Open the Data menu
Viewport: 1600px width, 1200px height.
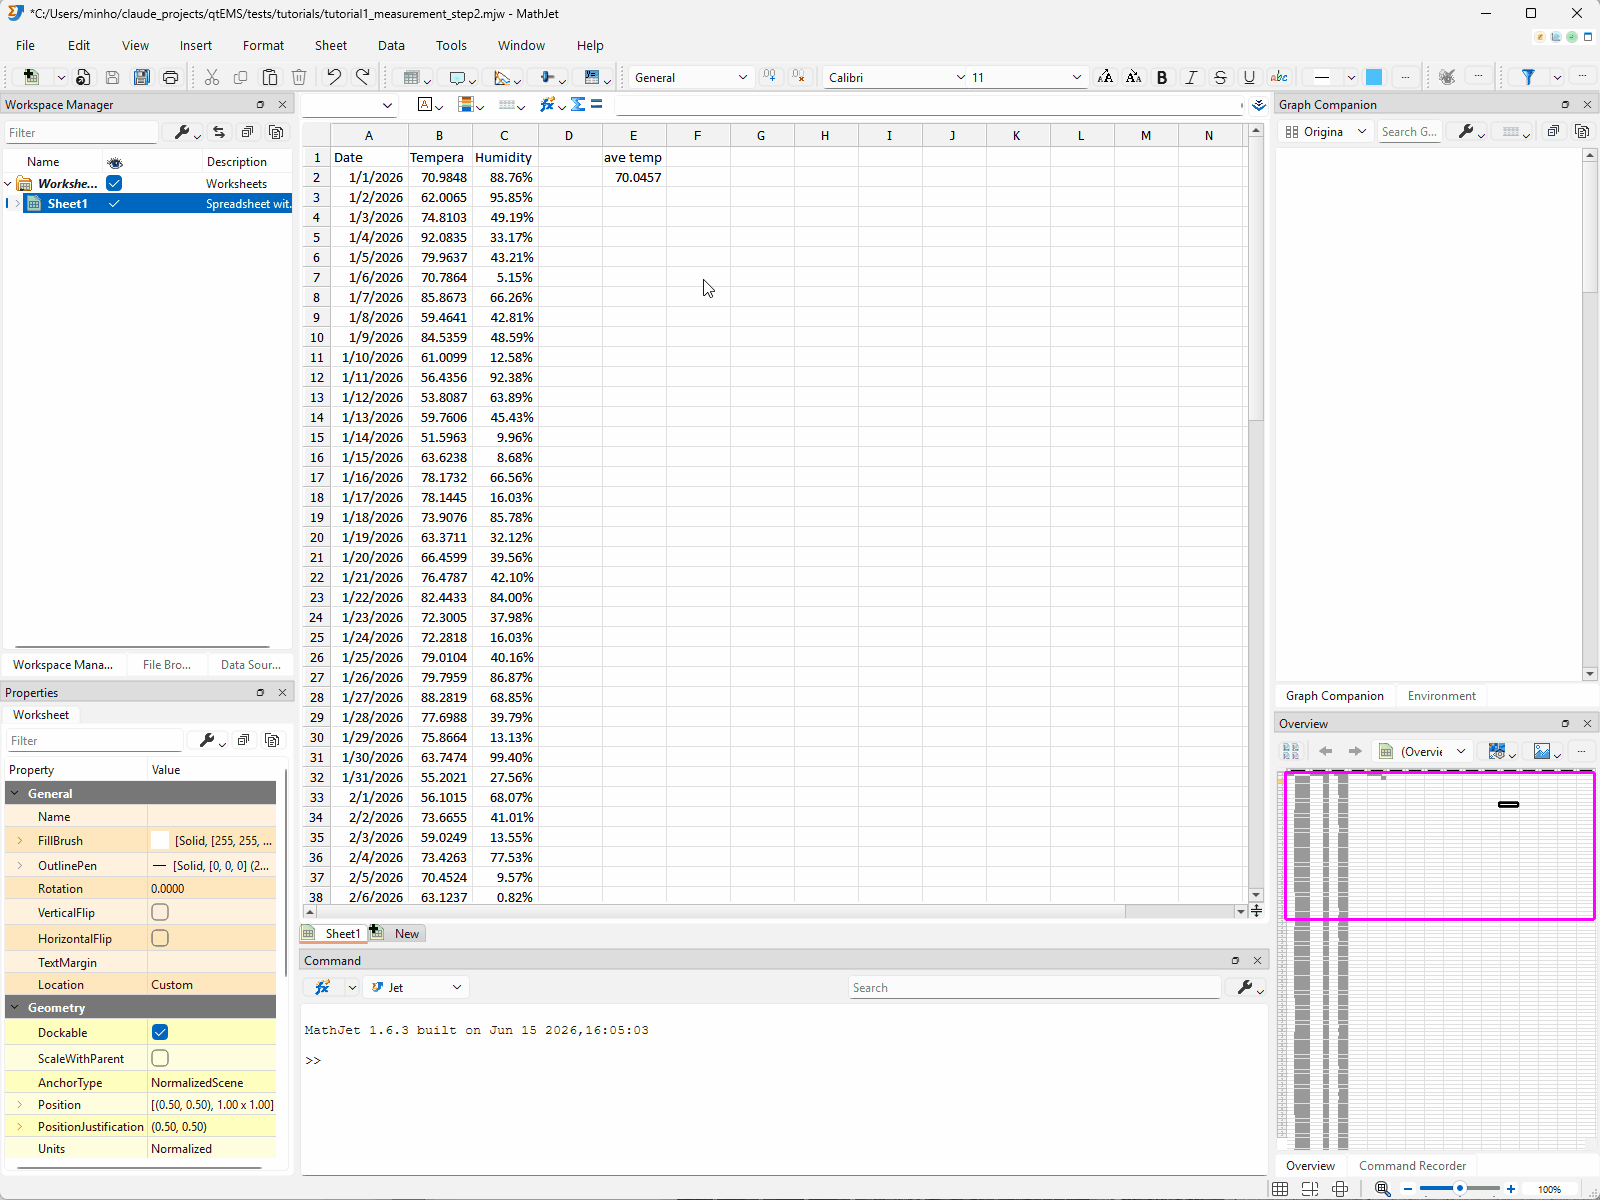click(391, 45)
